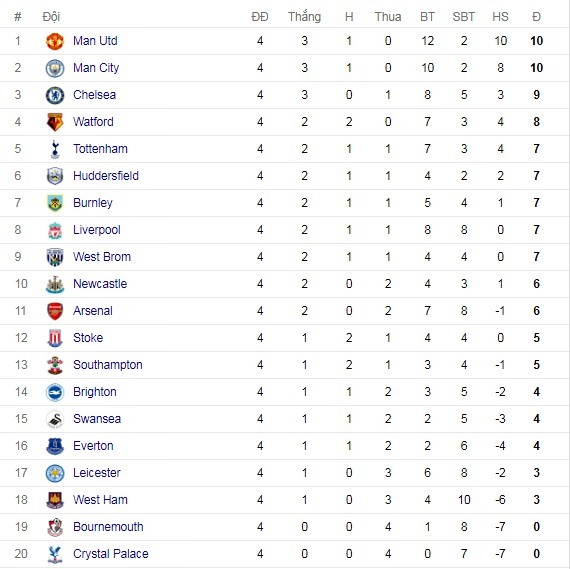
Task: Click the Watford club crest
Action: pos(55,122)
